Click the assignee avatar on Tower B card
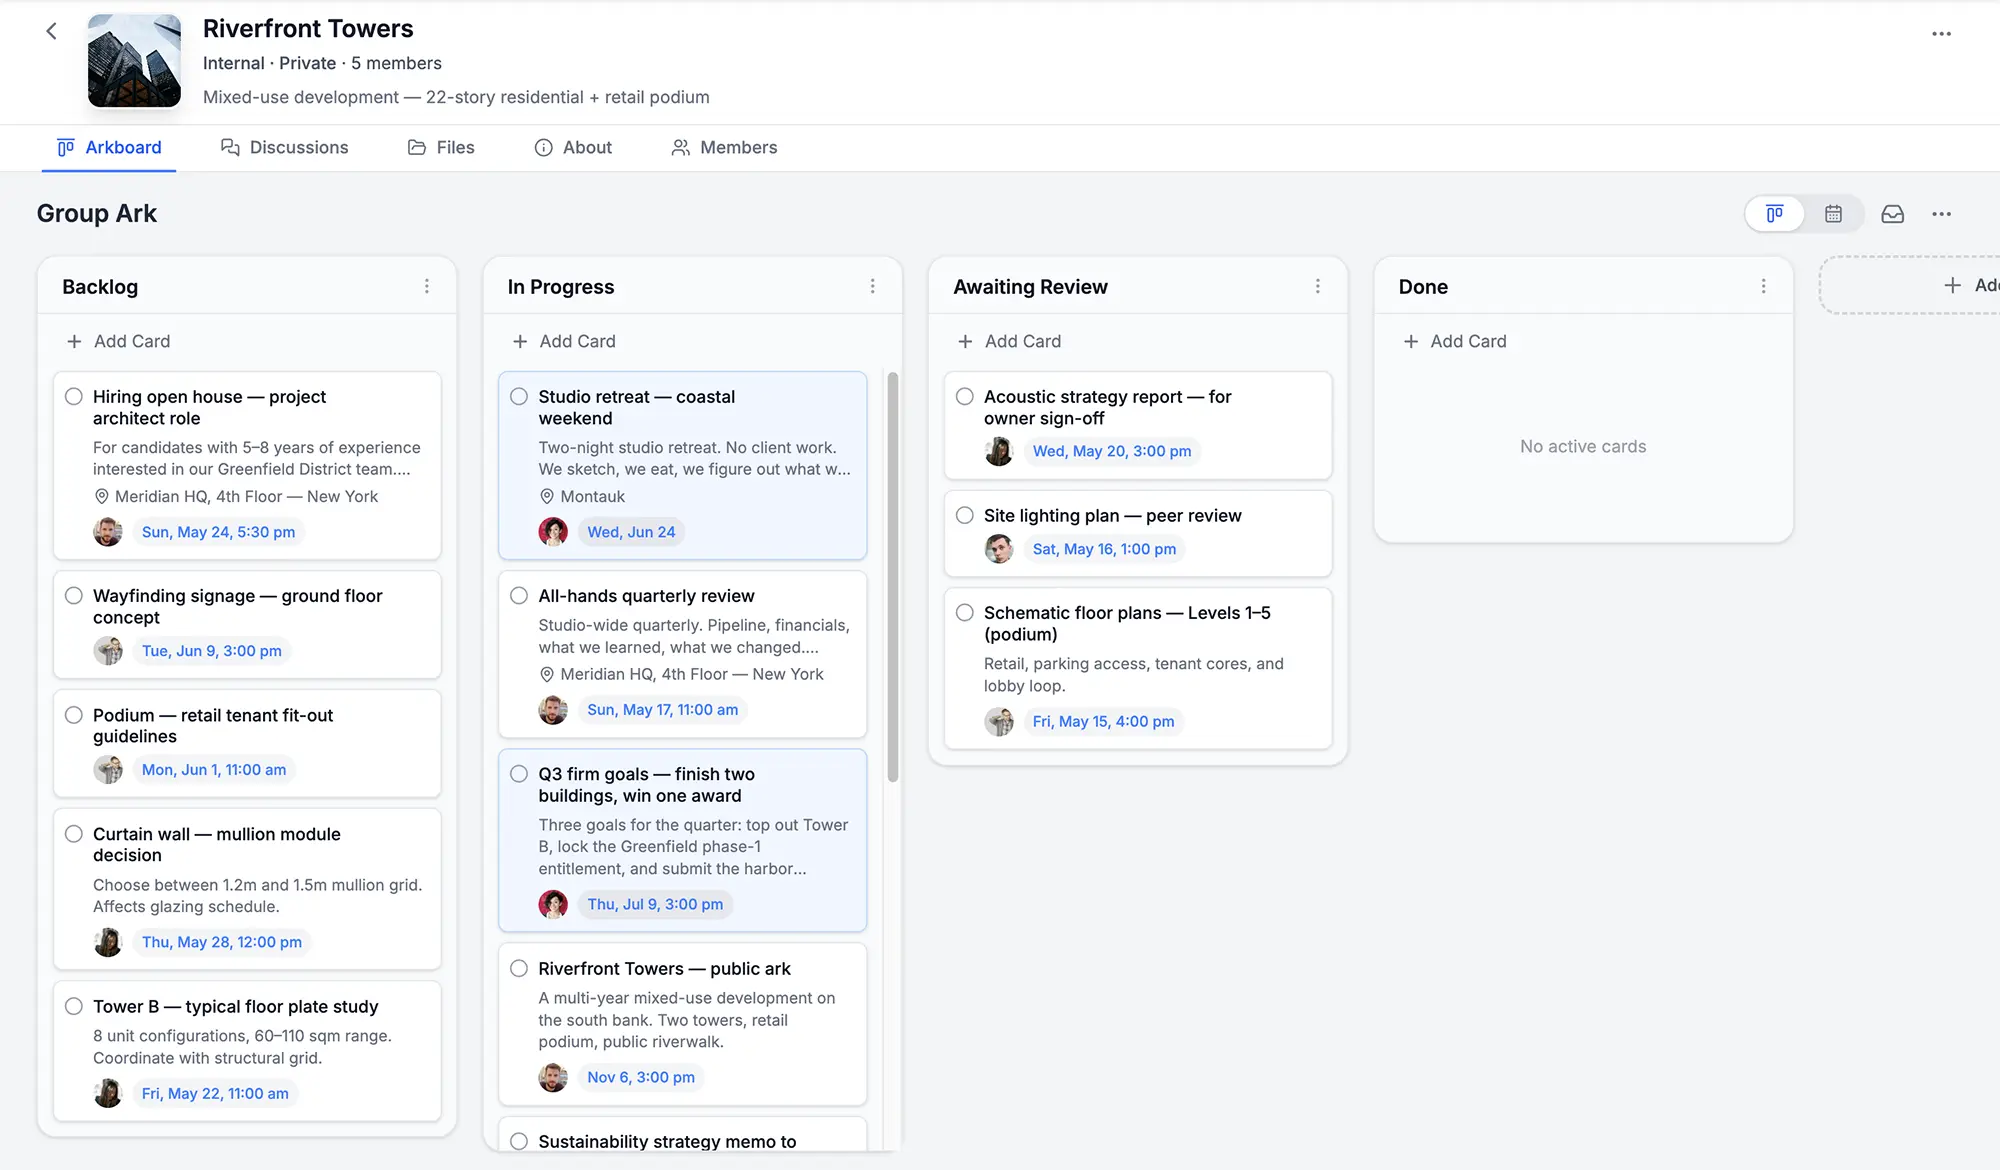Image resolution: width=2000 pixels, height=1170 pixels. pyautogui.click(x=108, y=1093)
